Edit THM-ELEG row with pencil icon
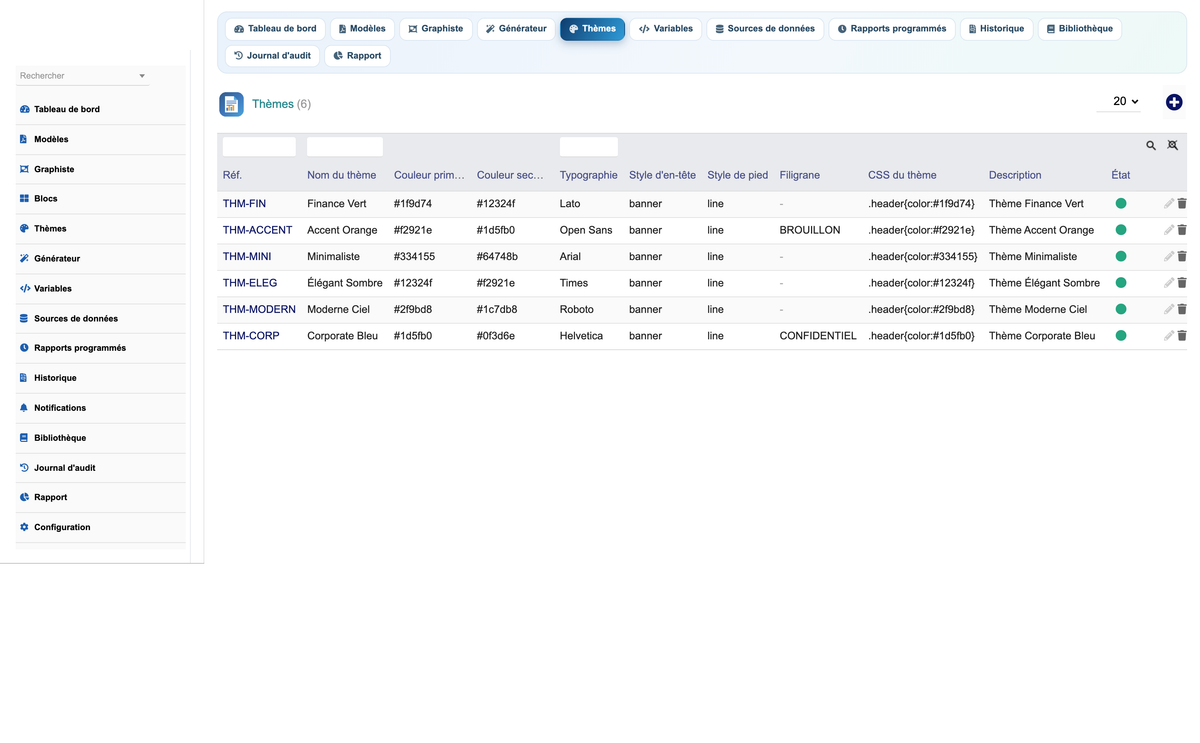The height and width of the screenshot is (743, 1200). [1169, 283]
